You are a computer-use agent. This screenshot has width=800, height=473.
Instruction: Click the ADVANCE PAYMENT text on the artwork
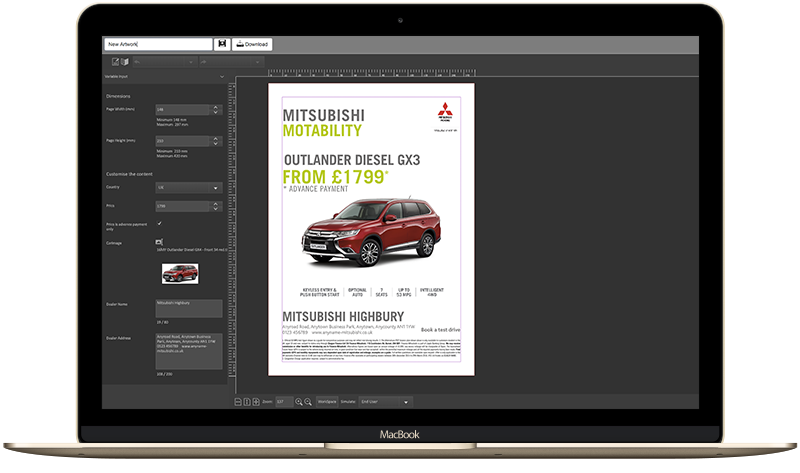[318, 189]
